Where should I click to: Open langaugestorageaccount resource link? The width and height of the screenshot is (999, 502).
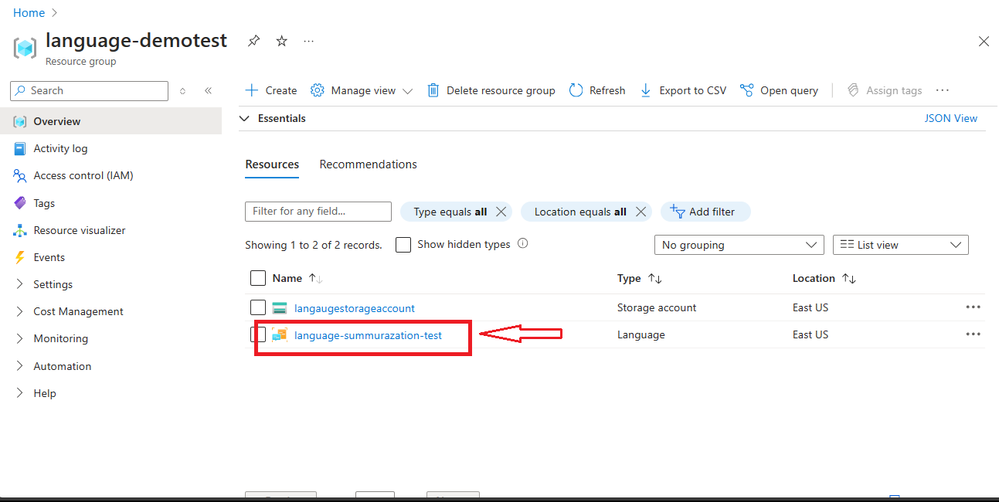[354, 308]
